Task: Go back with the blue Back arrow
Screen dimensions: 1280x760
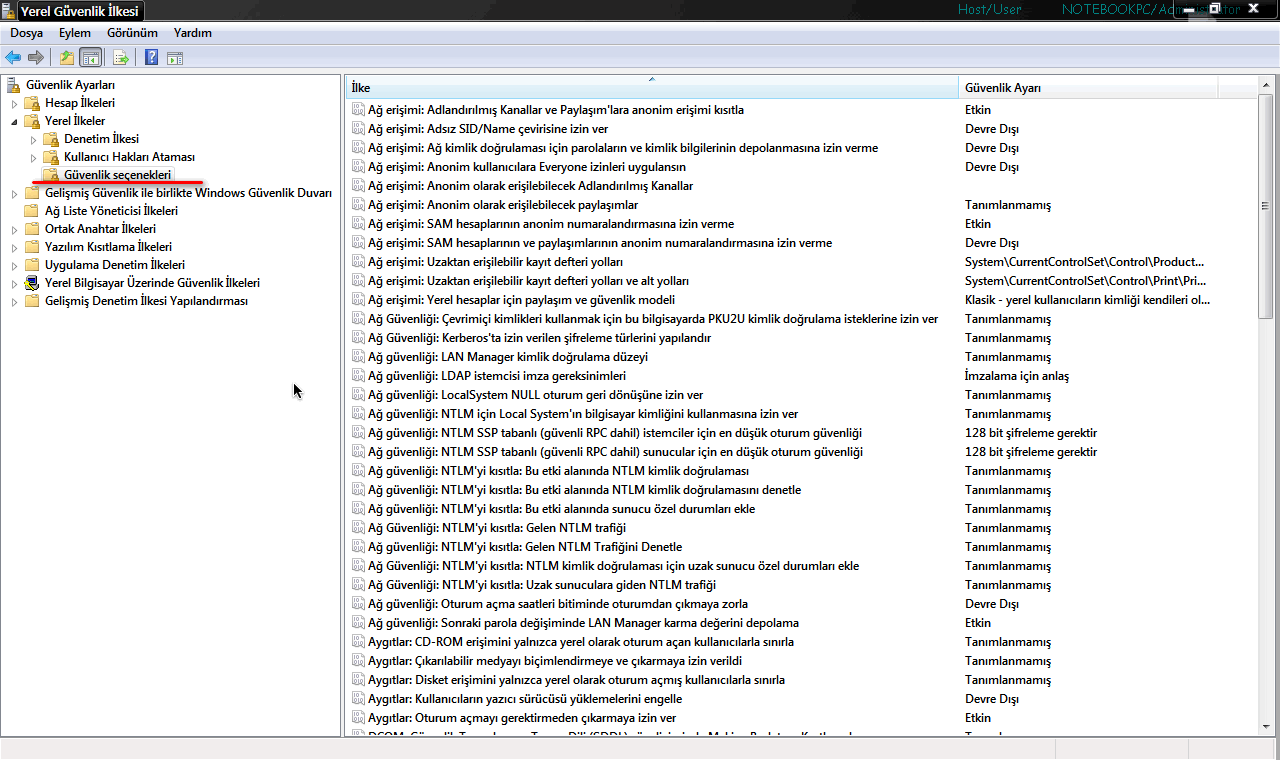Action: [x=13, y=57]
